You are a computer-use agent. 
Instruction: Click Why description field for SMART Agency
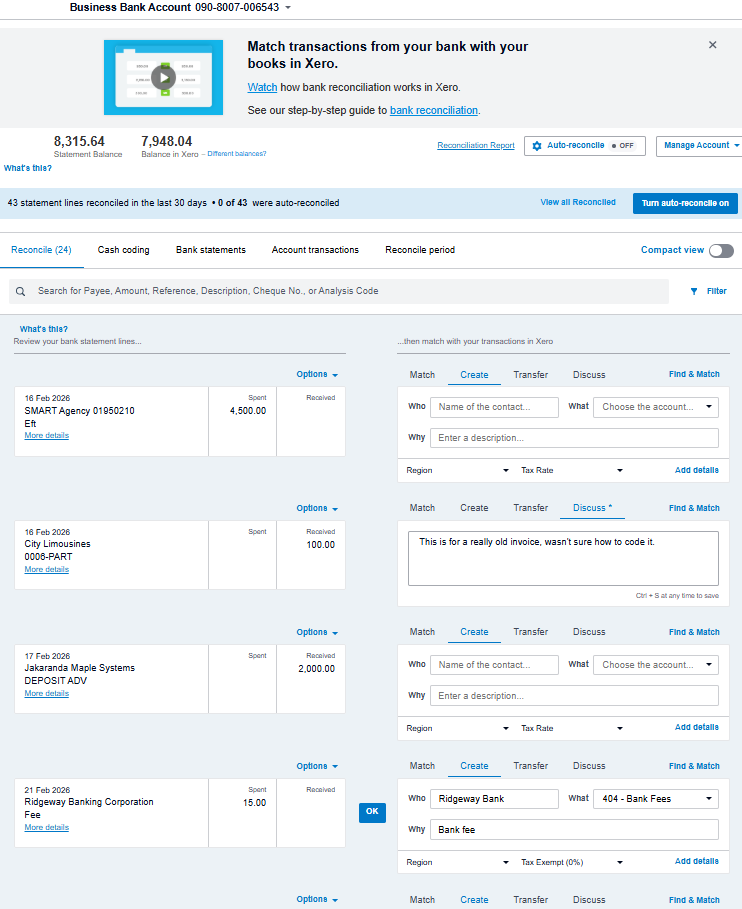click(x=574, y=438)
